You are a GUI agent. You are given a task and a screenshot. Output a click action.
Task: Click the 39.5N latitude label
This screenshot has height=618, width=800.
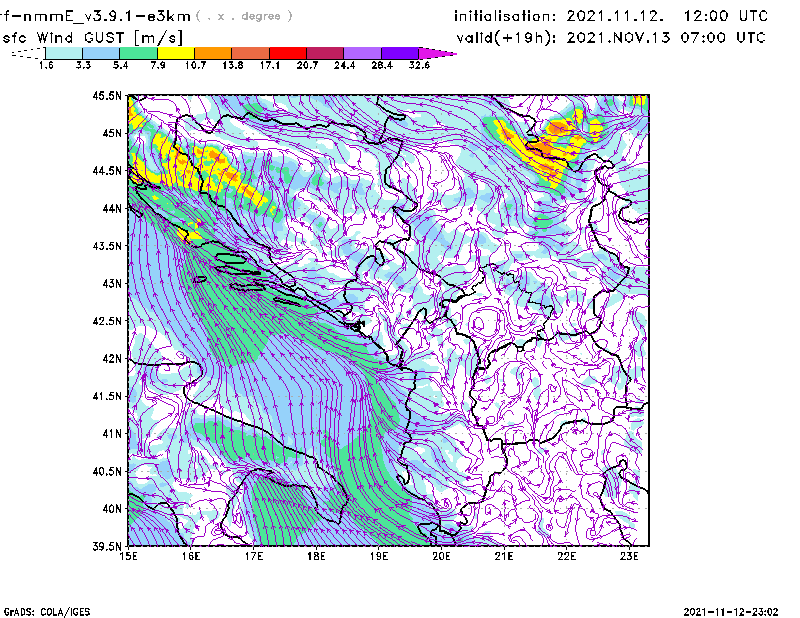(x=107, y=546)
